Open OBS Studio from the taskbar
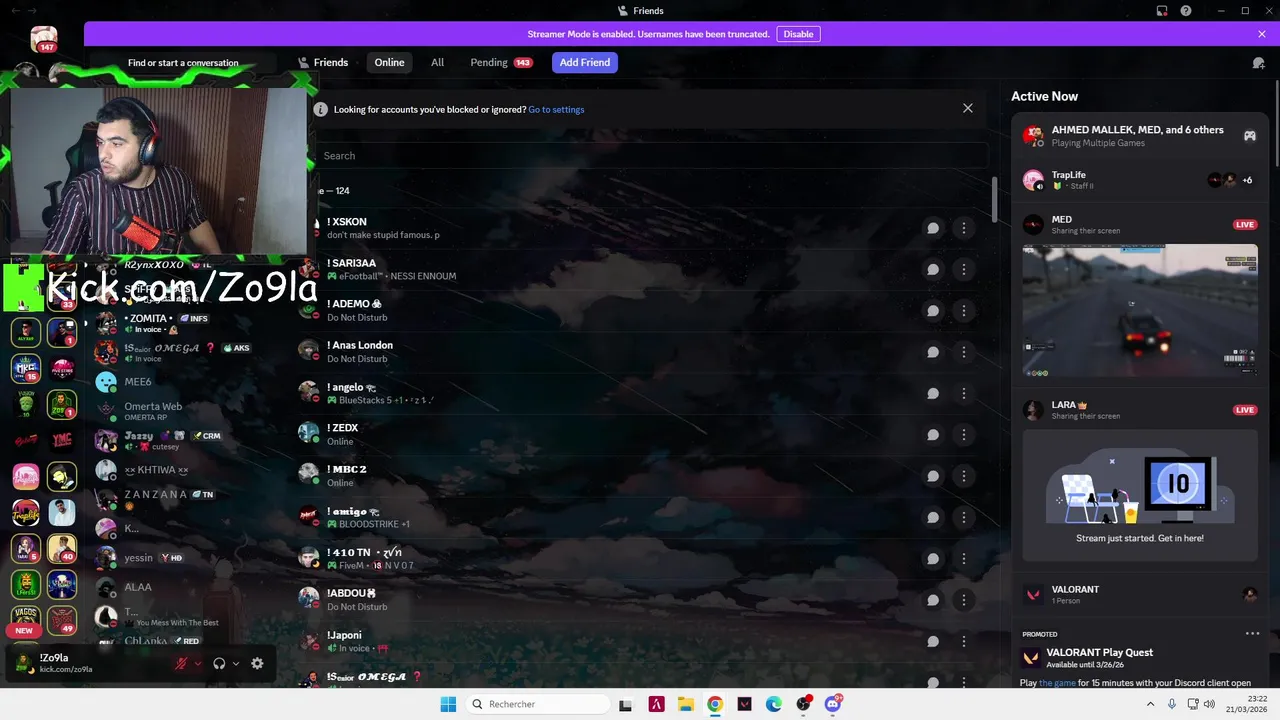The image size is (1280, 720). pos(803,704)
